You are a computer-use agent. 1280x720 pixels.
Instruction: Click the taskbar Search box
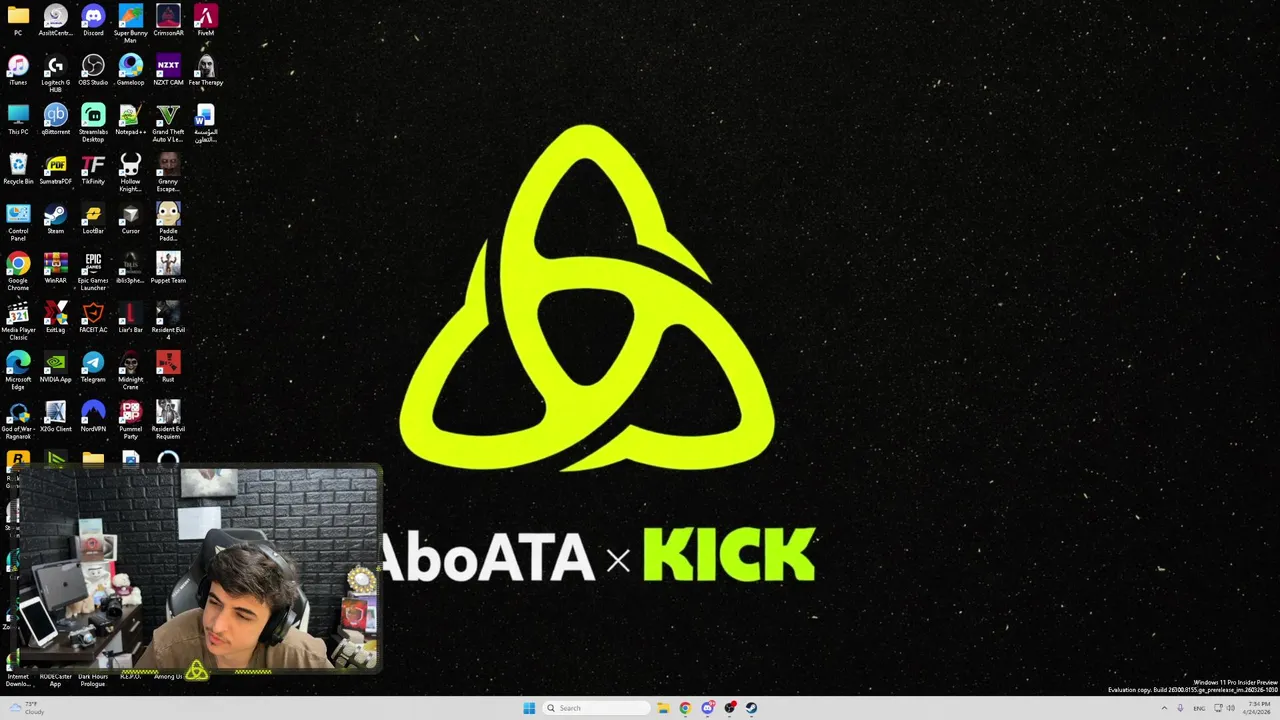(596, 708)
